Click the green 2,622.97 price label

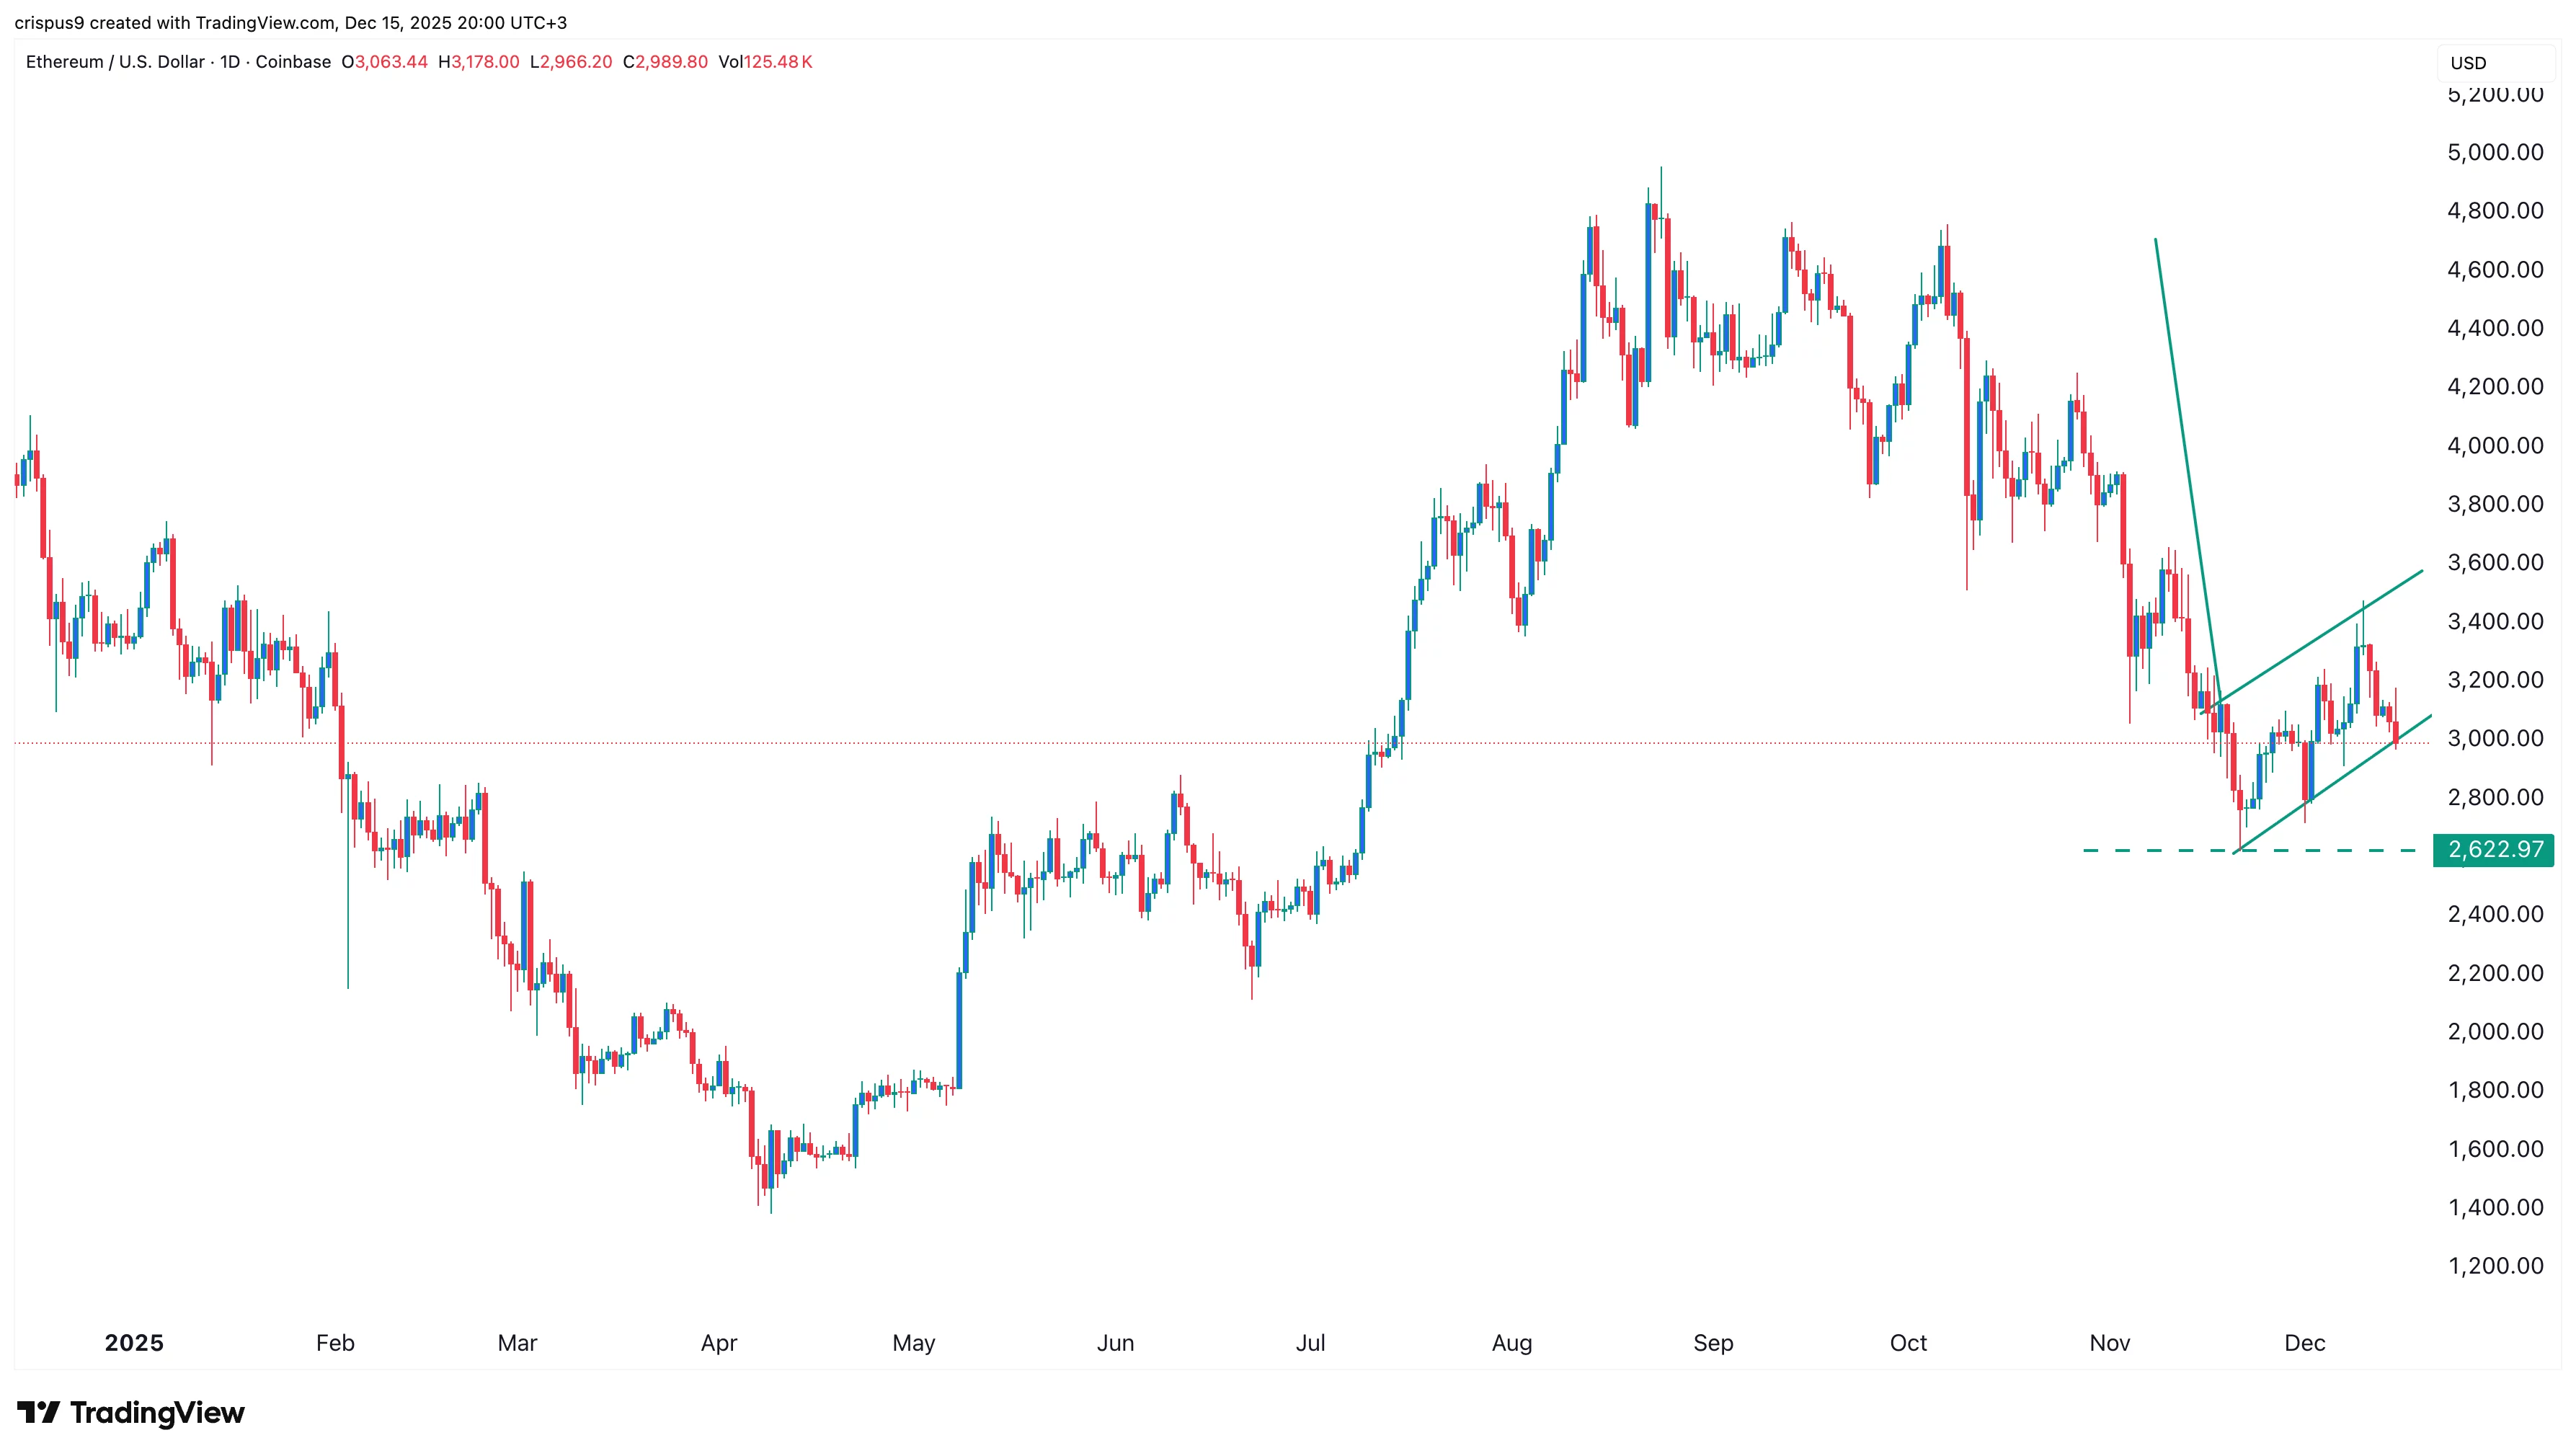coord(2494,850)
